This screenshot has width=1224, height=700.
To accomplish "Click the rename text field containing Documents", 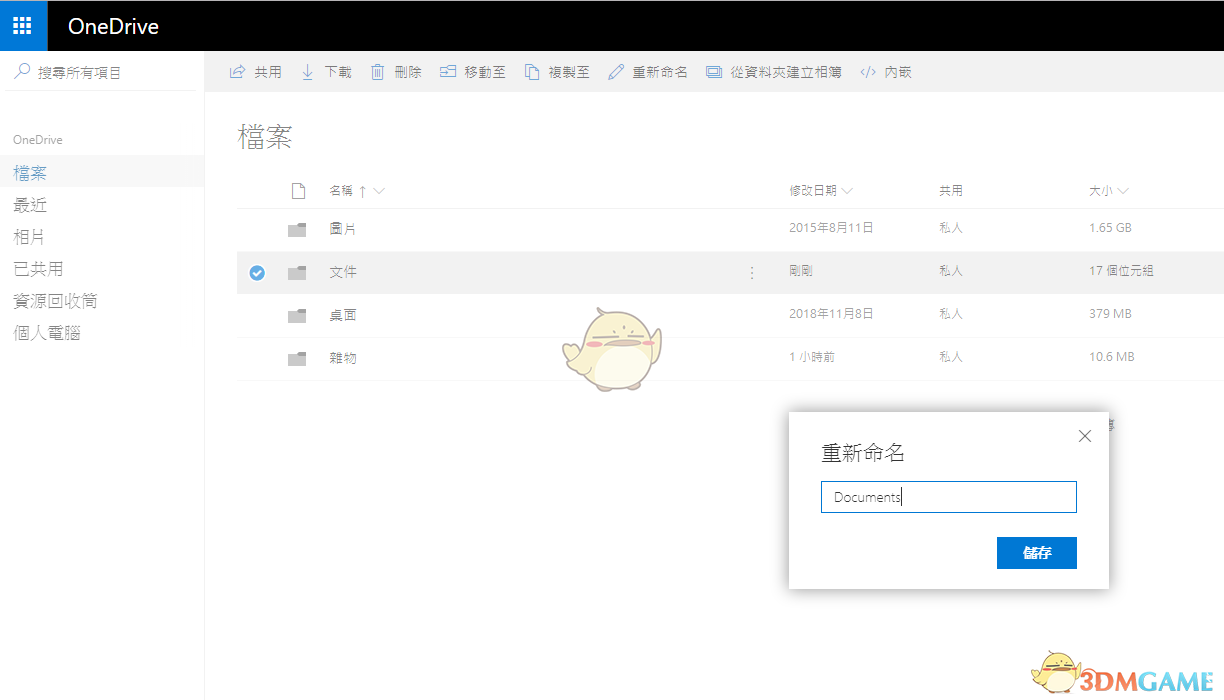I will [948, 497].
